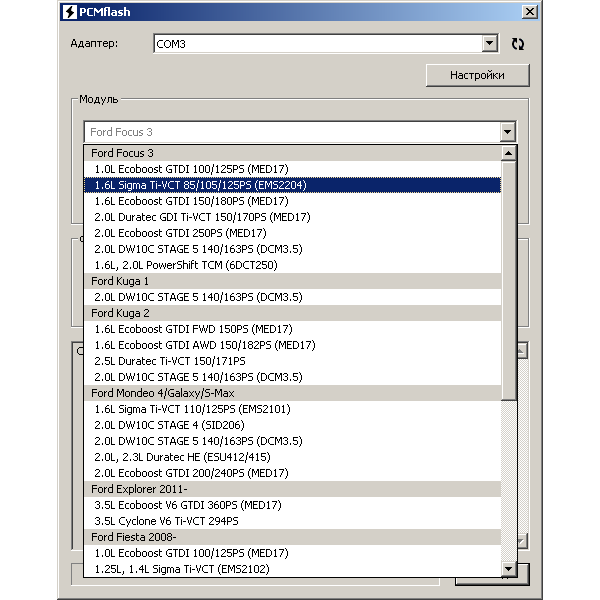Select 2.0L DW10C STAGE 4 (SID206)
Viewport: 600px width, 600px height.
tap(292, 425)
